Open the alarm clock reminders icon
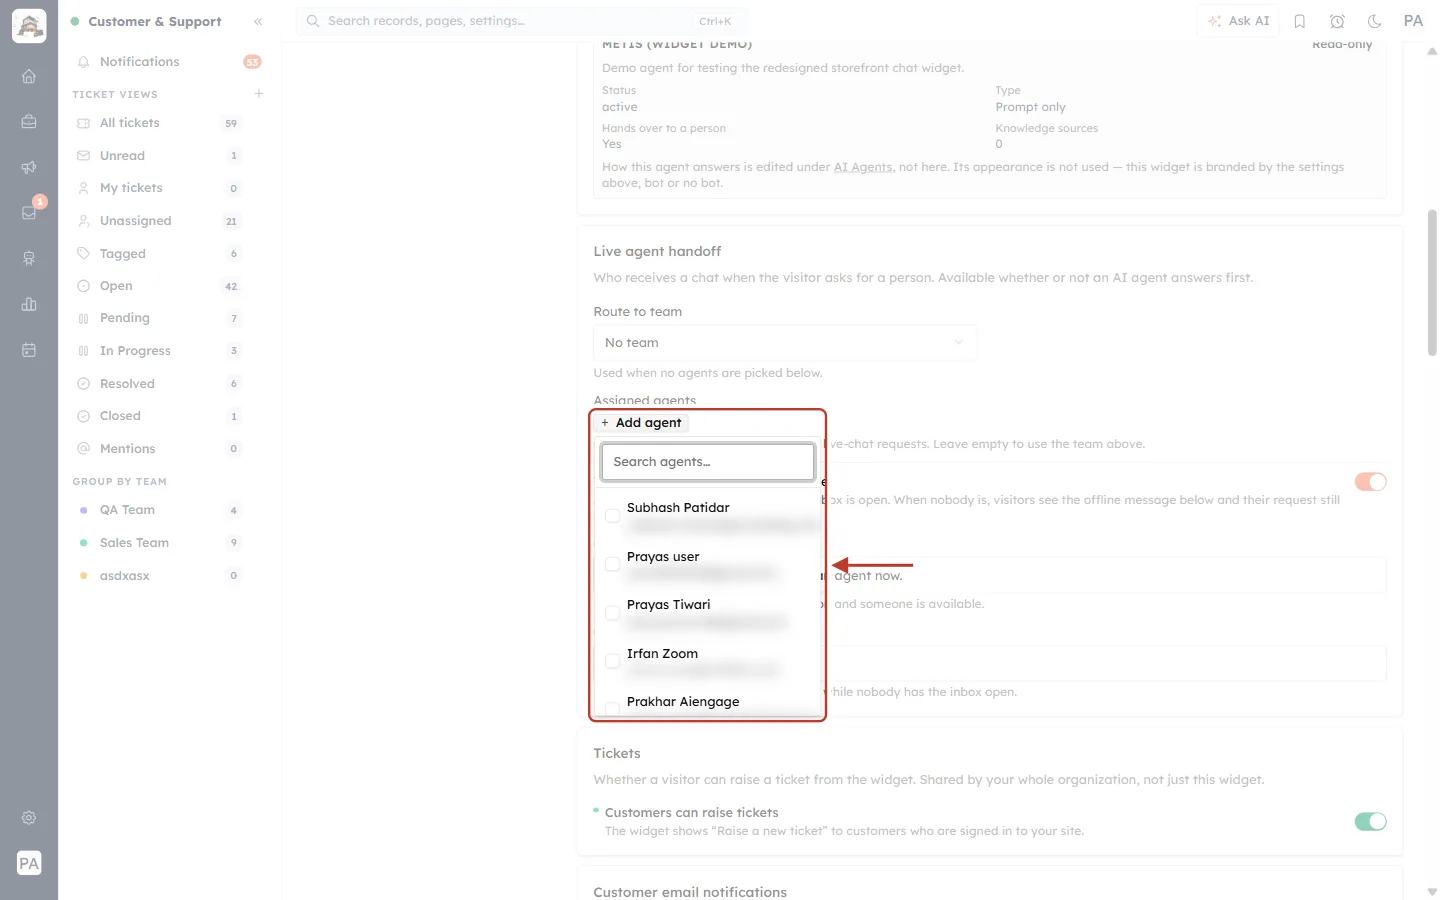The width and height of the screenshot is (1440, 900). [1337, 21]
